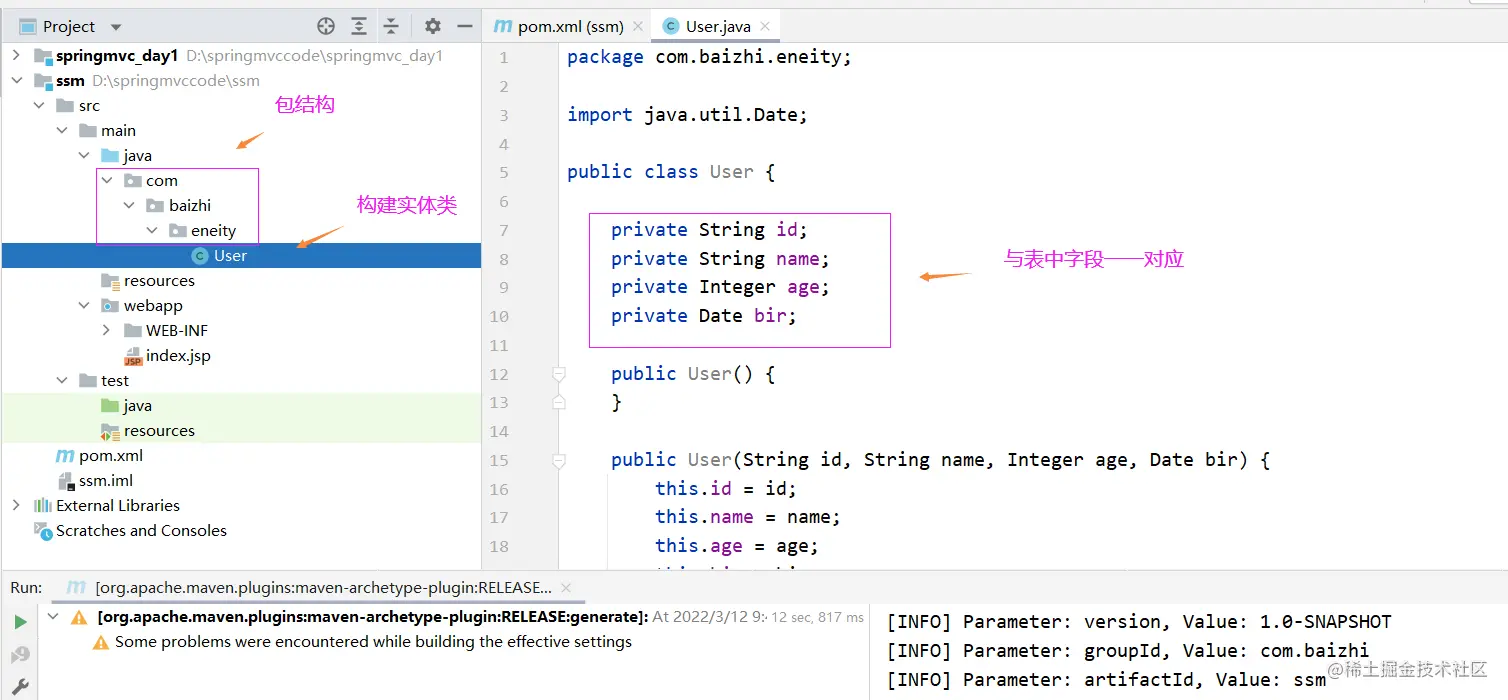Click springmvc_day1 module folder icon
This screenshot has width=1508, height=700.
pos(43,56)
